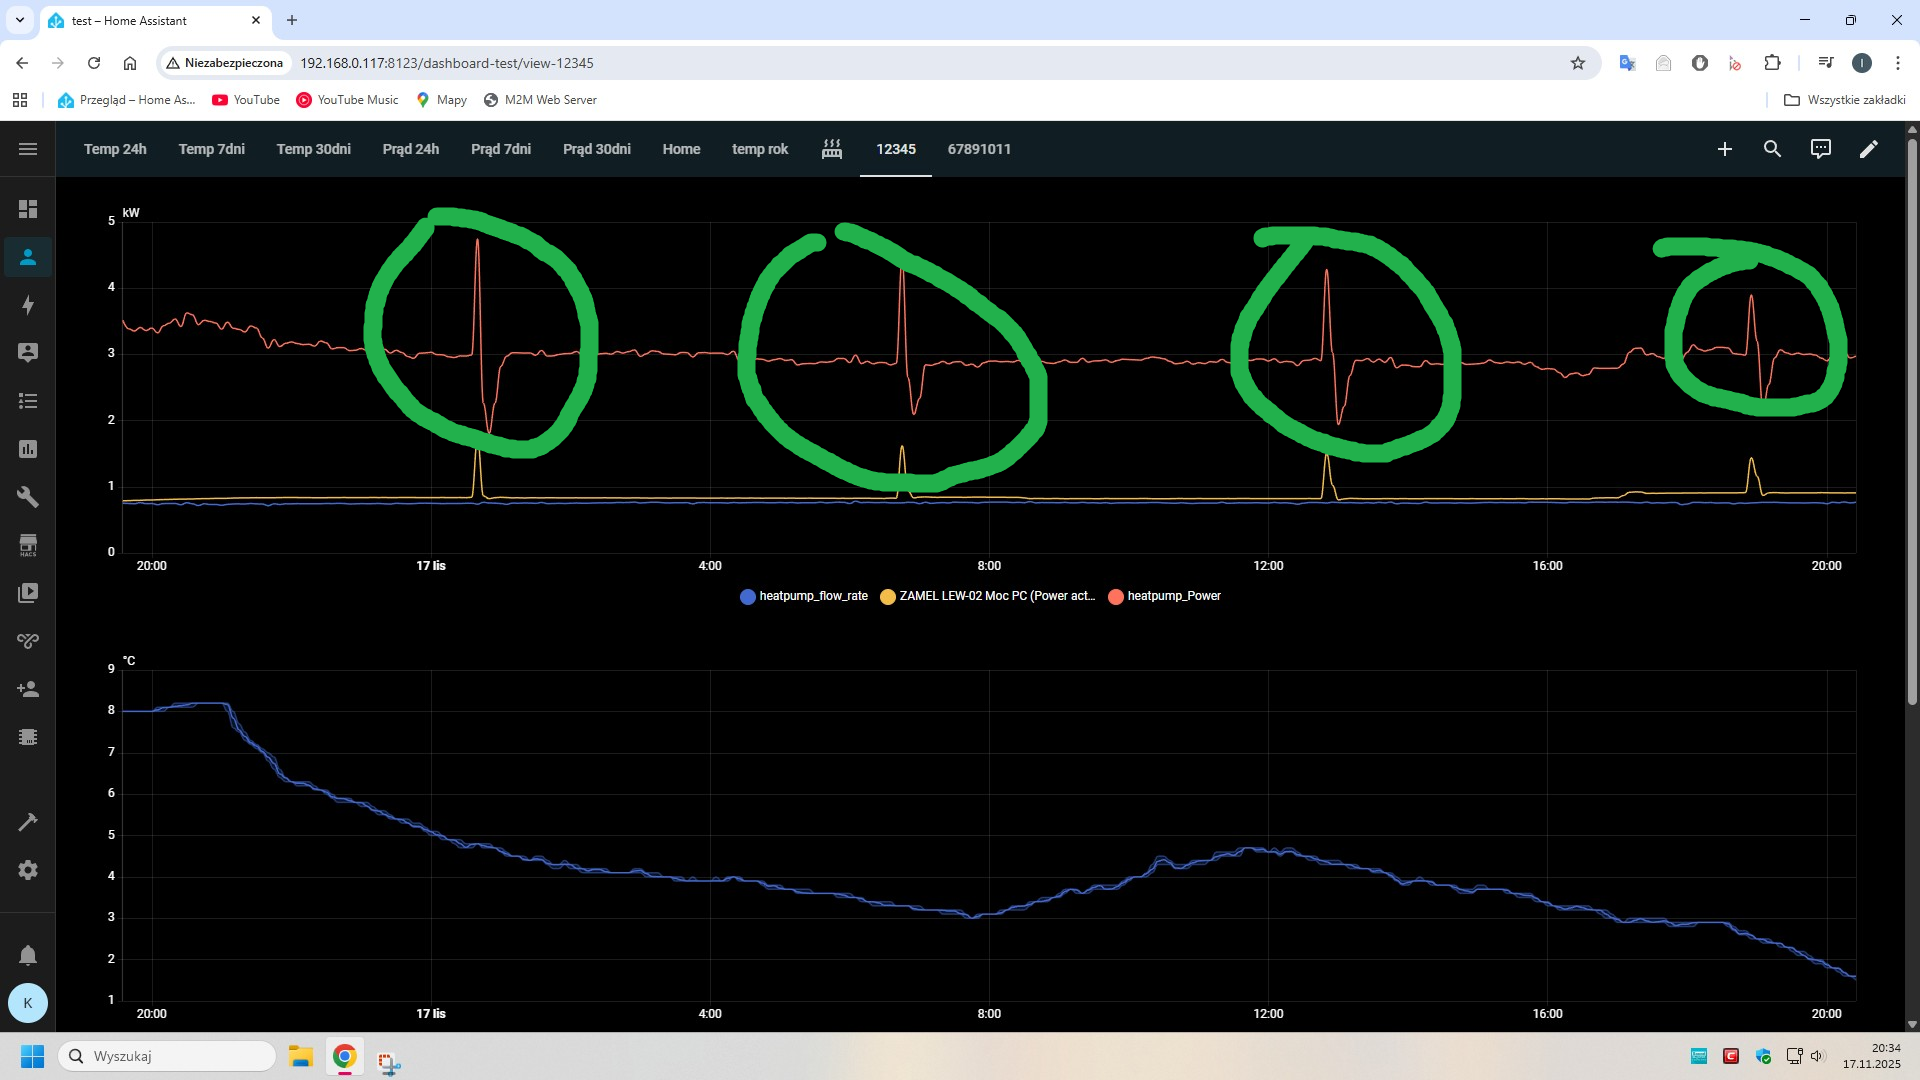Image resolution: width=1920 pixels, height=1080 pixels.
Task: Open Developer tools hammer icon
Action: tap(28, 822)
